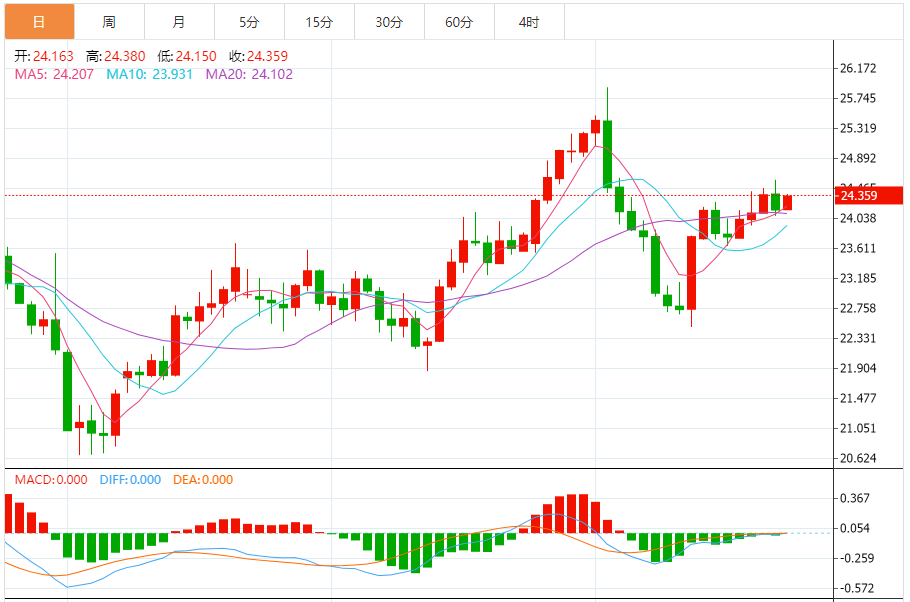Switch to the 月 monthly tab

click(179, 22)
